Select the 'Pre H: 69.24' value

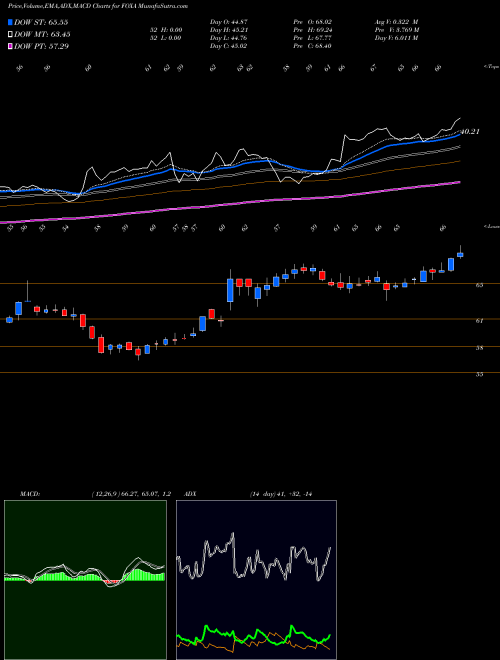pos(312,30)
